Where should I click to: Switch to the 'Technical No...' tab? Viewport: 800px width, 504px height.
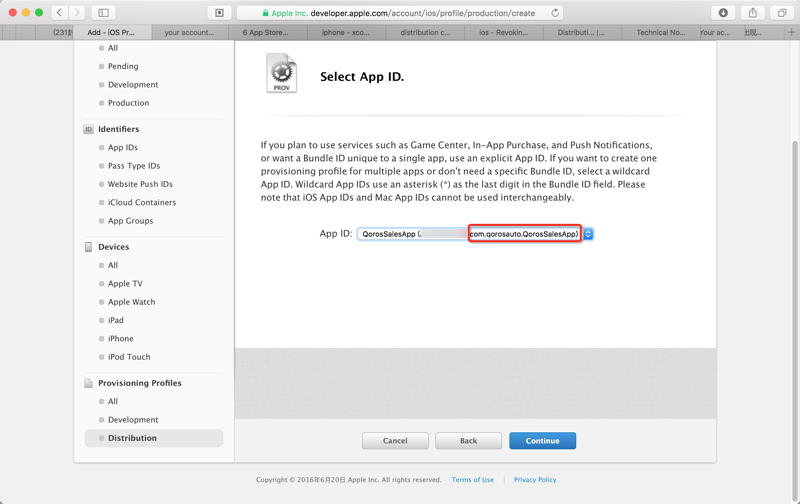point(661,32)
